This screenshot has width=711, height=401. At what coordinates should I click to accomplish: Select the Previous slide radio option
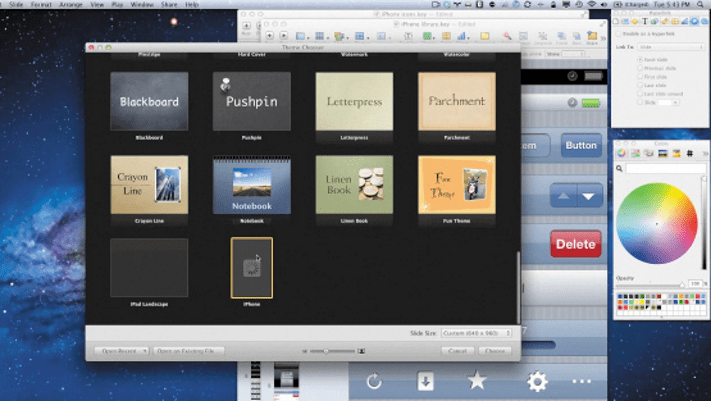click(x=641, y=70)
